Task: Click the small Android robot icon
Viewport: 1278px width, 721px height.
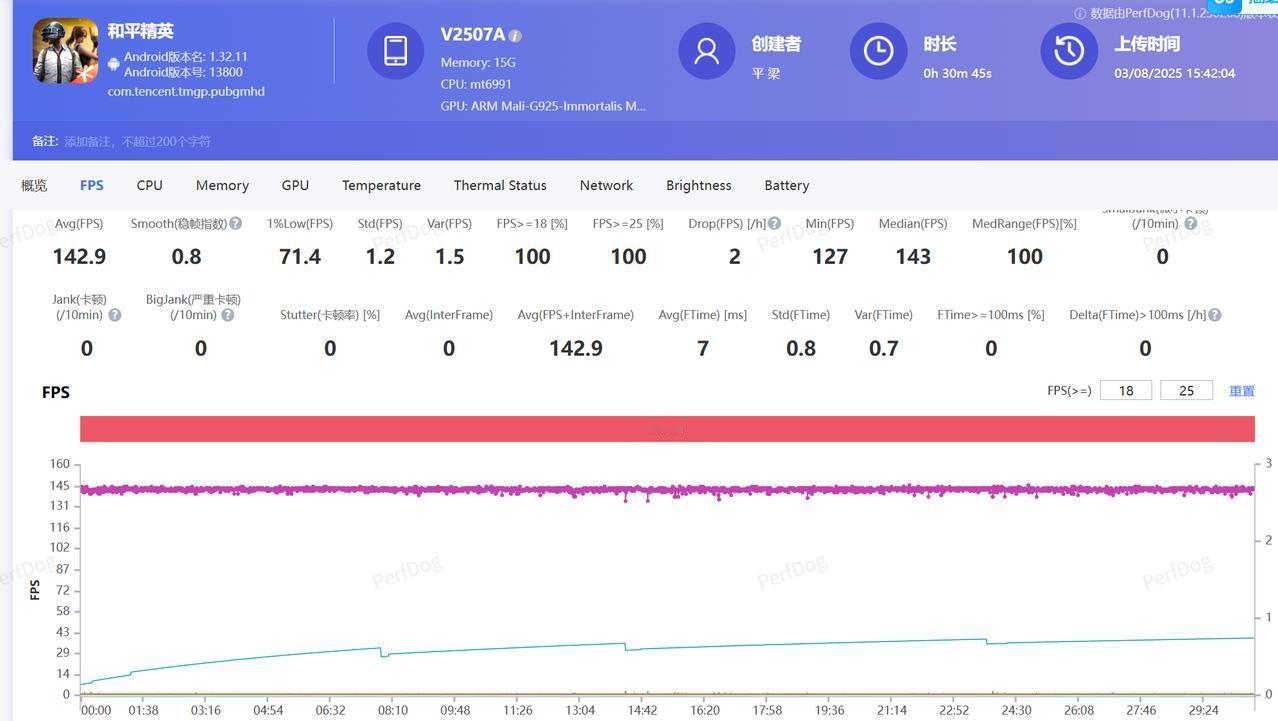Action: 114,64
